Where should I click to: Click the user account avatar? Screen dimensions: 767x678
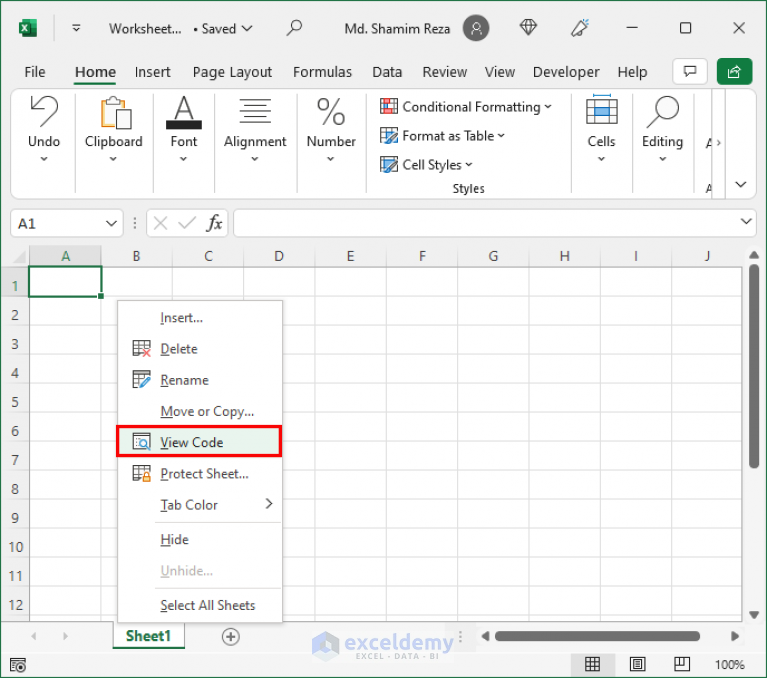pyautogui.click(x=476, y=28)
